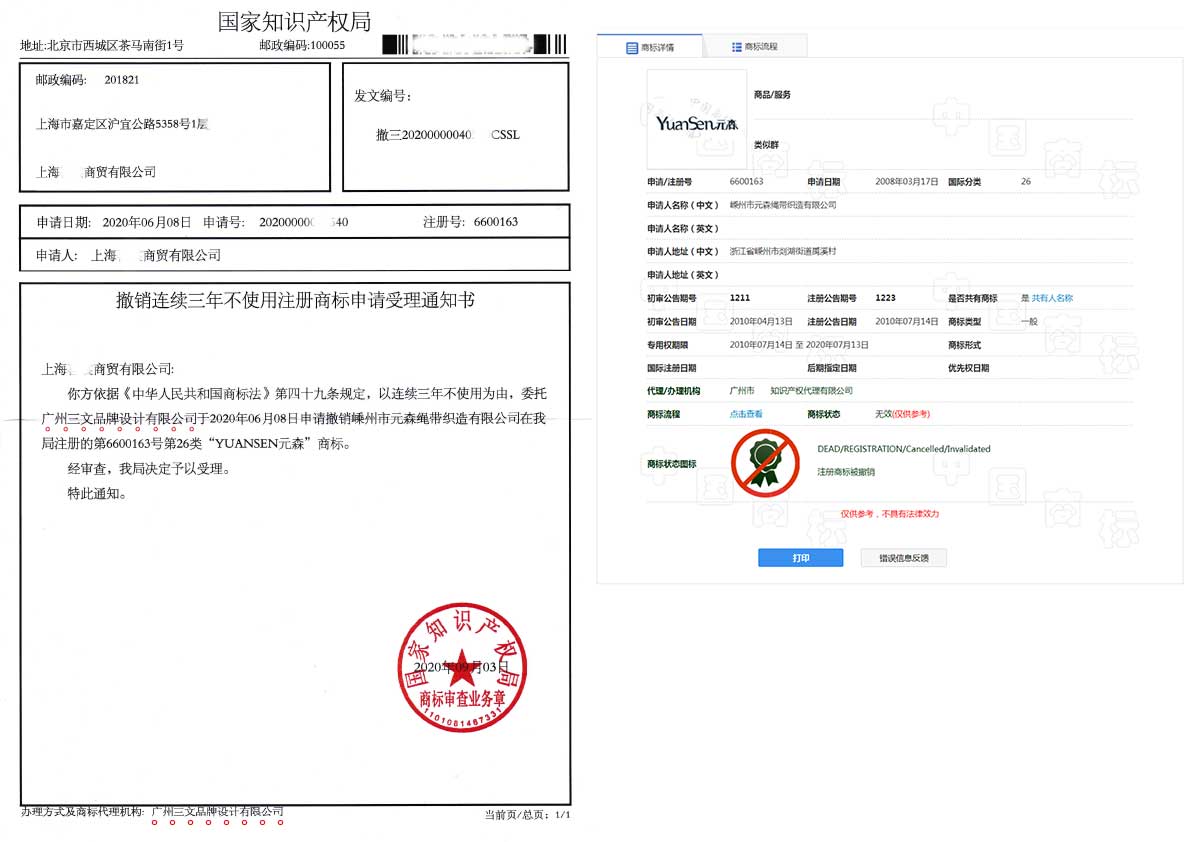1200x842 pixels.
Task: Click the 特此通知 line
Action: coord(97,493)
